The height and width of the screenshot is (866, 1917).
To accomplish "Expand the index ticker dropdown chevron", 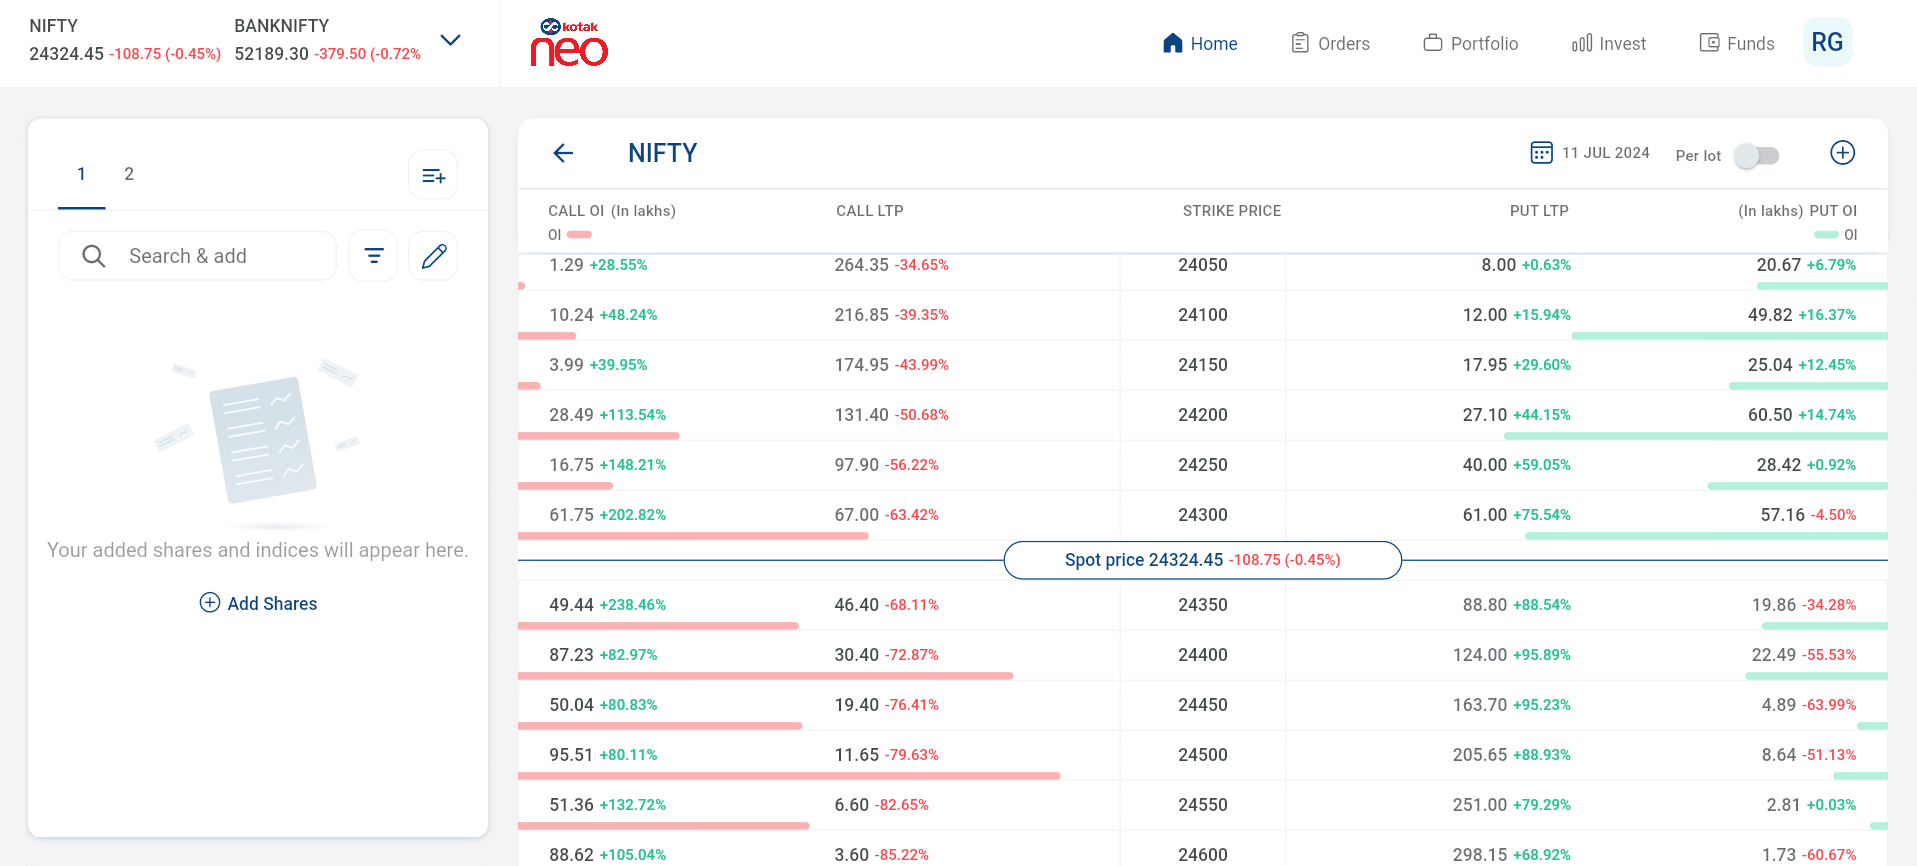I will click(451, 40).
